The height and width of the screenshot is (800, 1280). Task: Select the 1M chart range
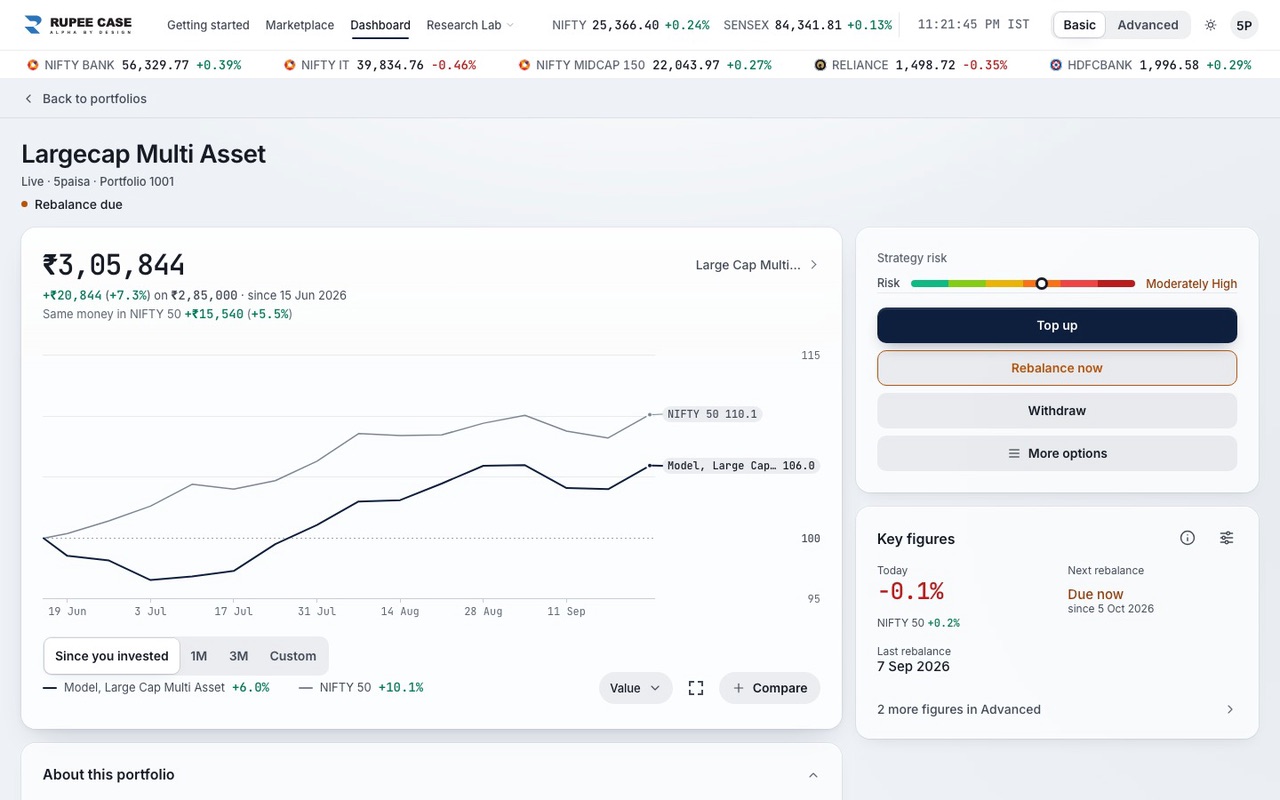[x=199, y=656]
